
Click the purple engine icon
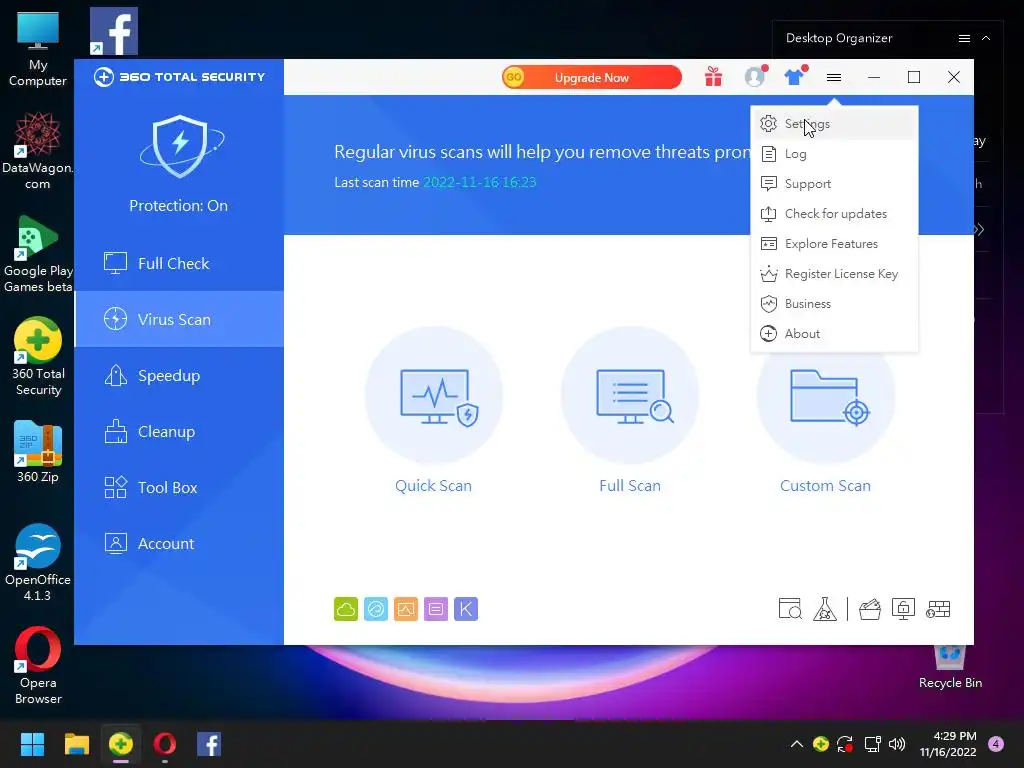click(x=436, y=609)
